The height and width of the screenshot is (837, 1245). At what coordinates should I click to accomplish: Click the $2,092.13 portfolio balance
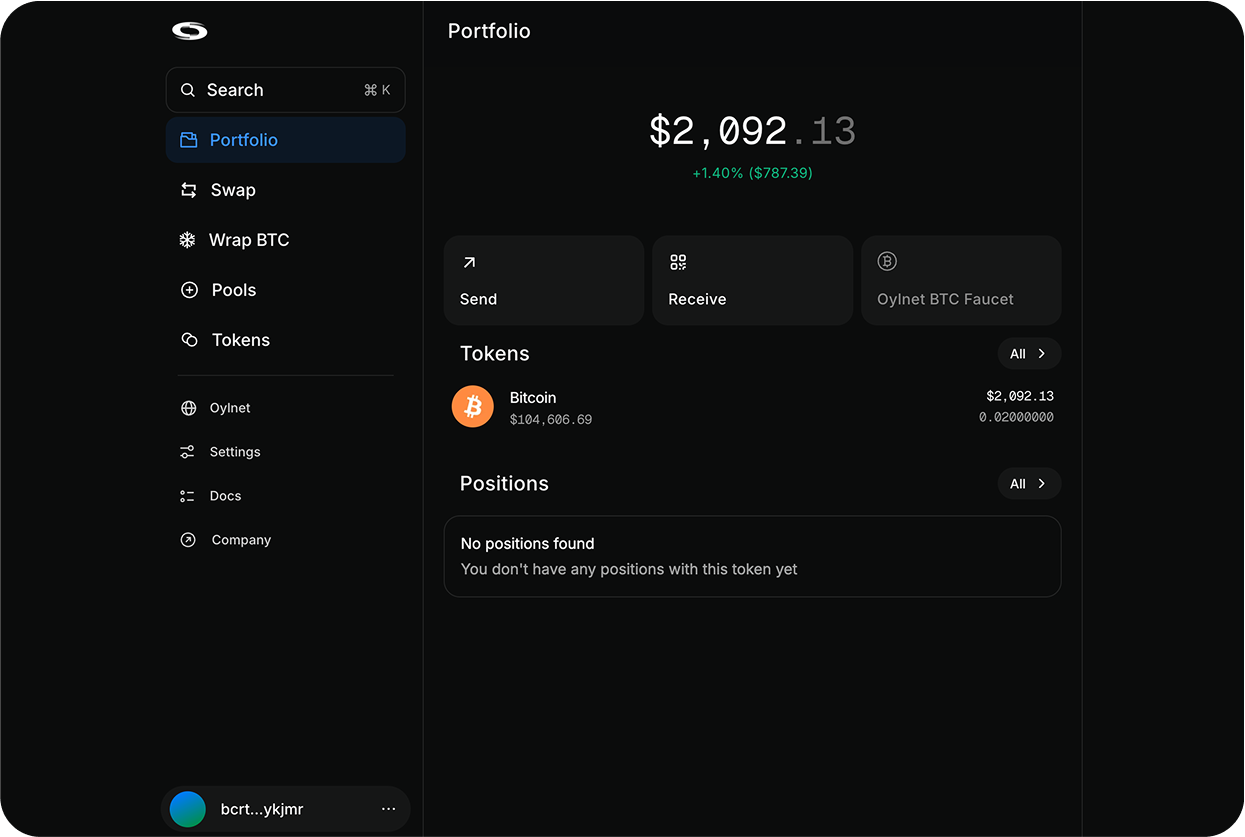[x=752, y=131]
